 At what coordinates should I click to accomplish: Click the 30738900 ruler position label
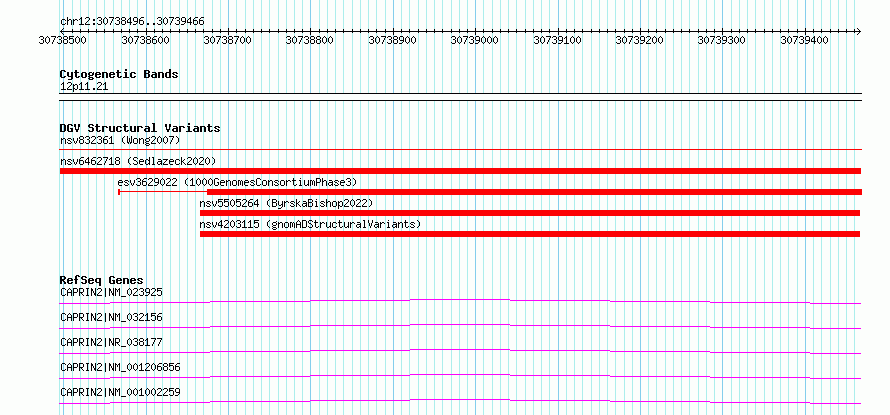(x=392, y=40)
